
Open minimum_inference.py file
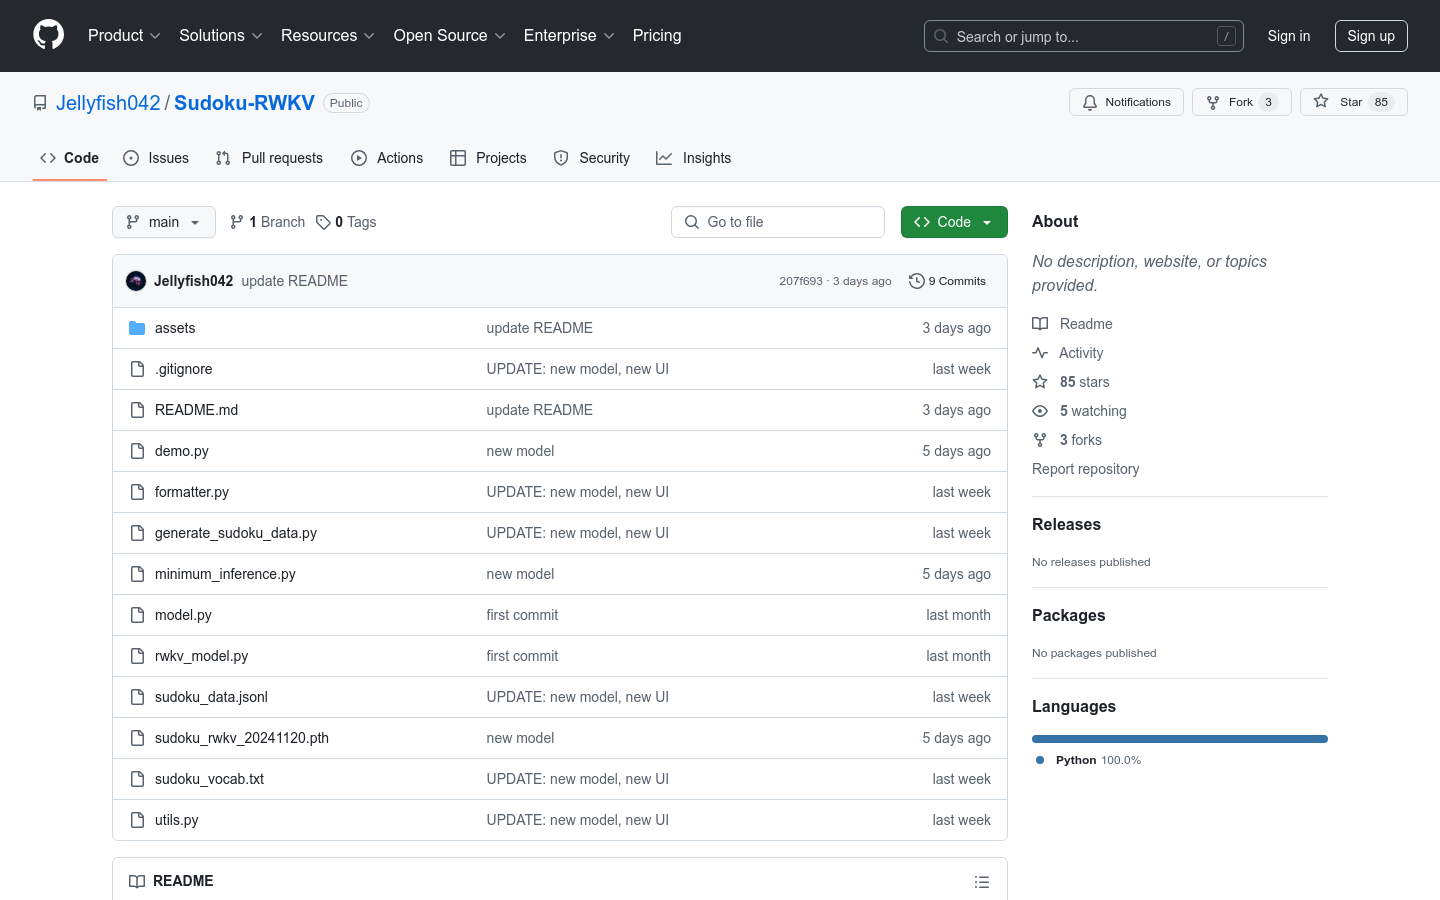coord(225,574)
